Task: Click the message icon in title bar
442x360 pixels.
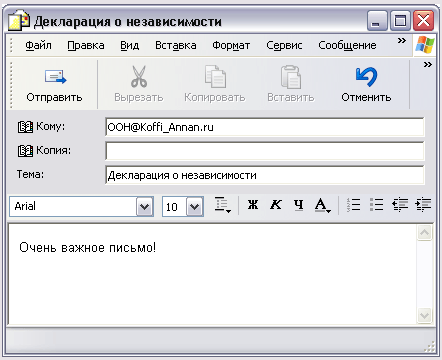Action: [19, 20]
